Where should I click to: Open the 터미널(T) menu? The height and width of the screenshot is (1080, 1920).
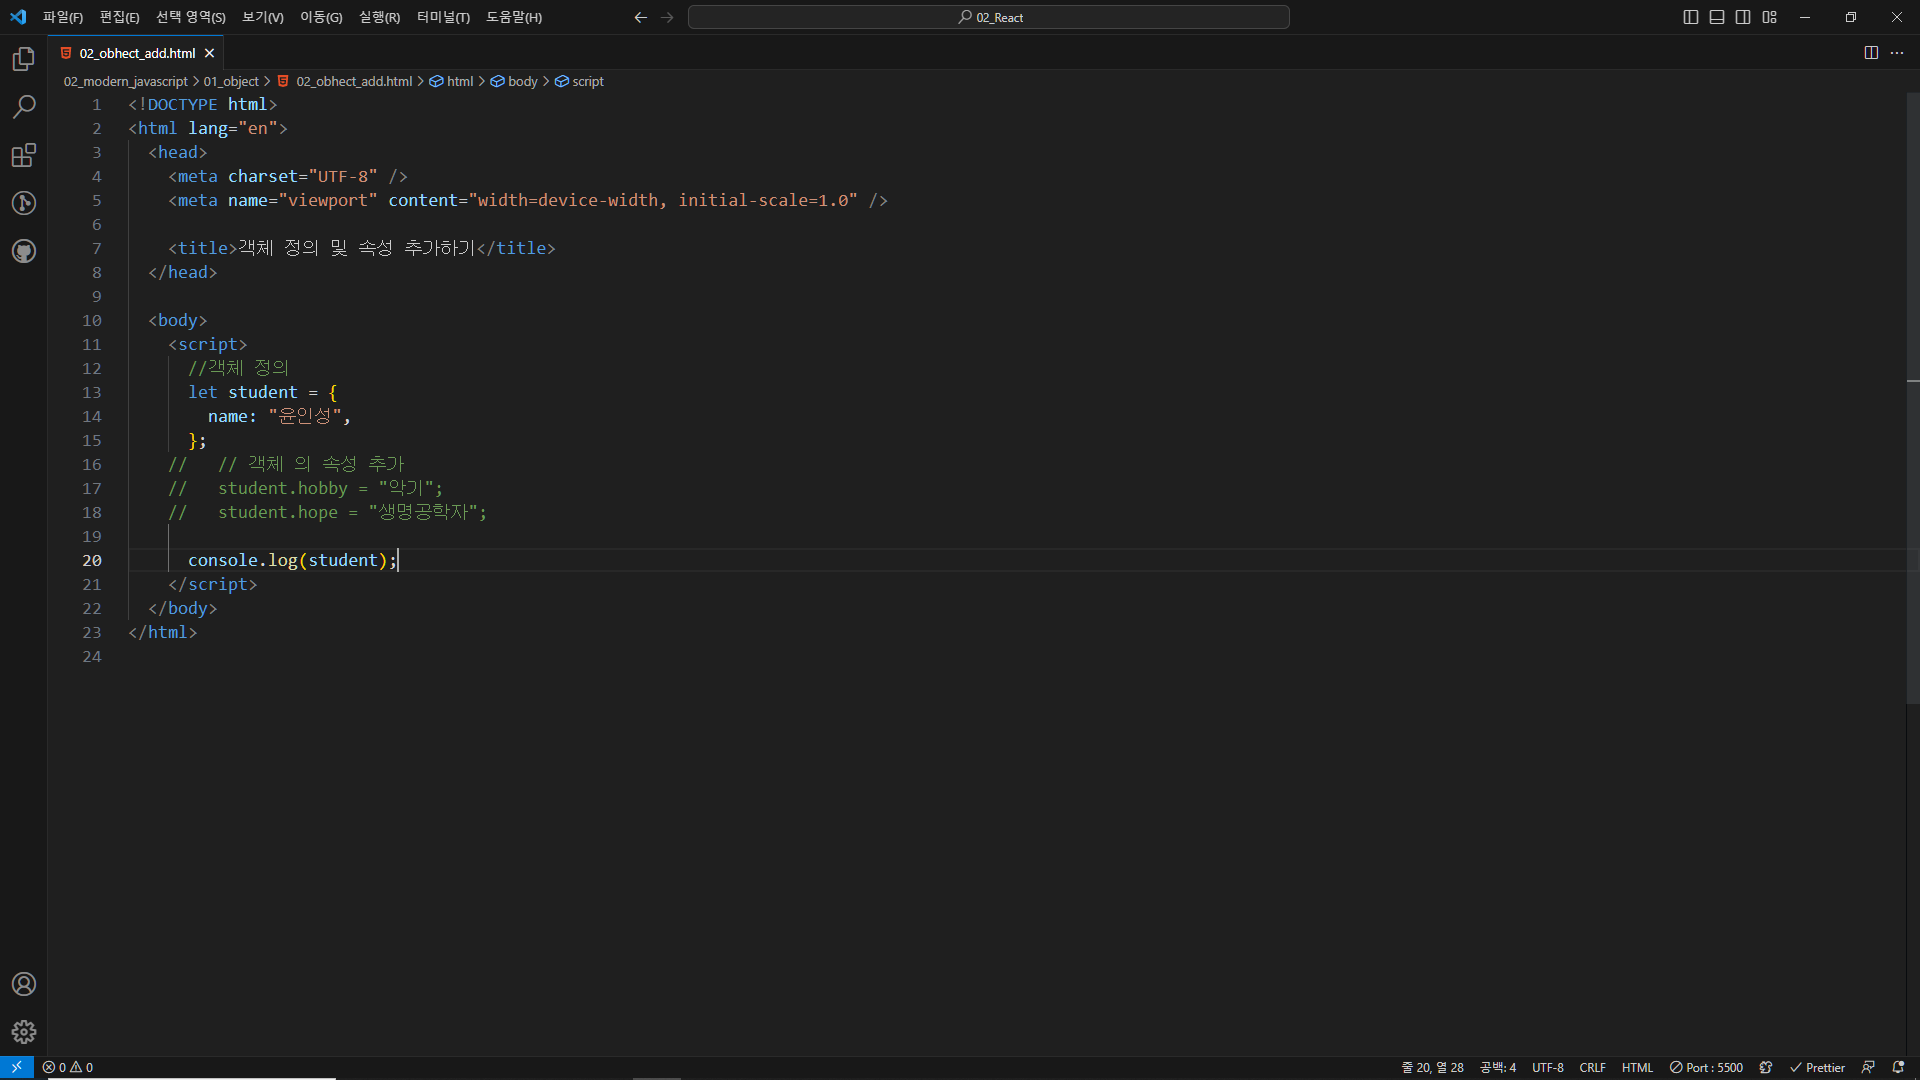pos(443,17)
